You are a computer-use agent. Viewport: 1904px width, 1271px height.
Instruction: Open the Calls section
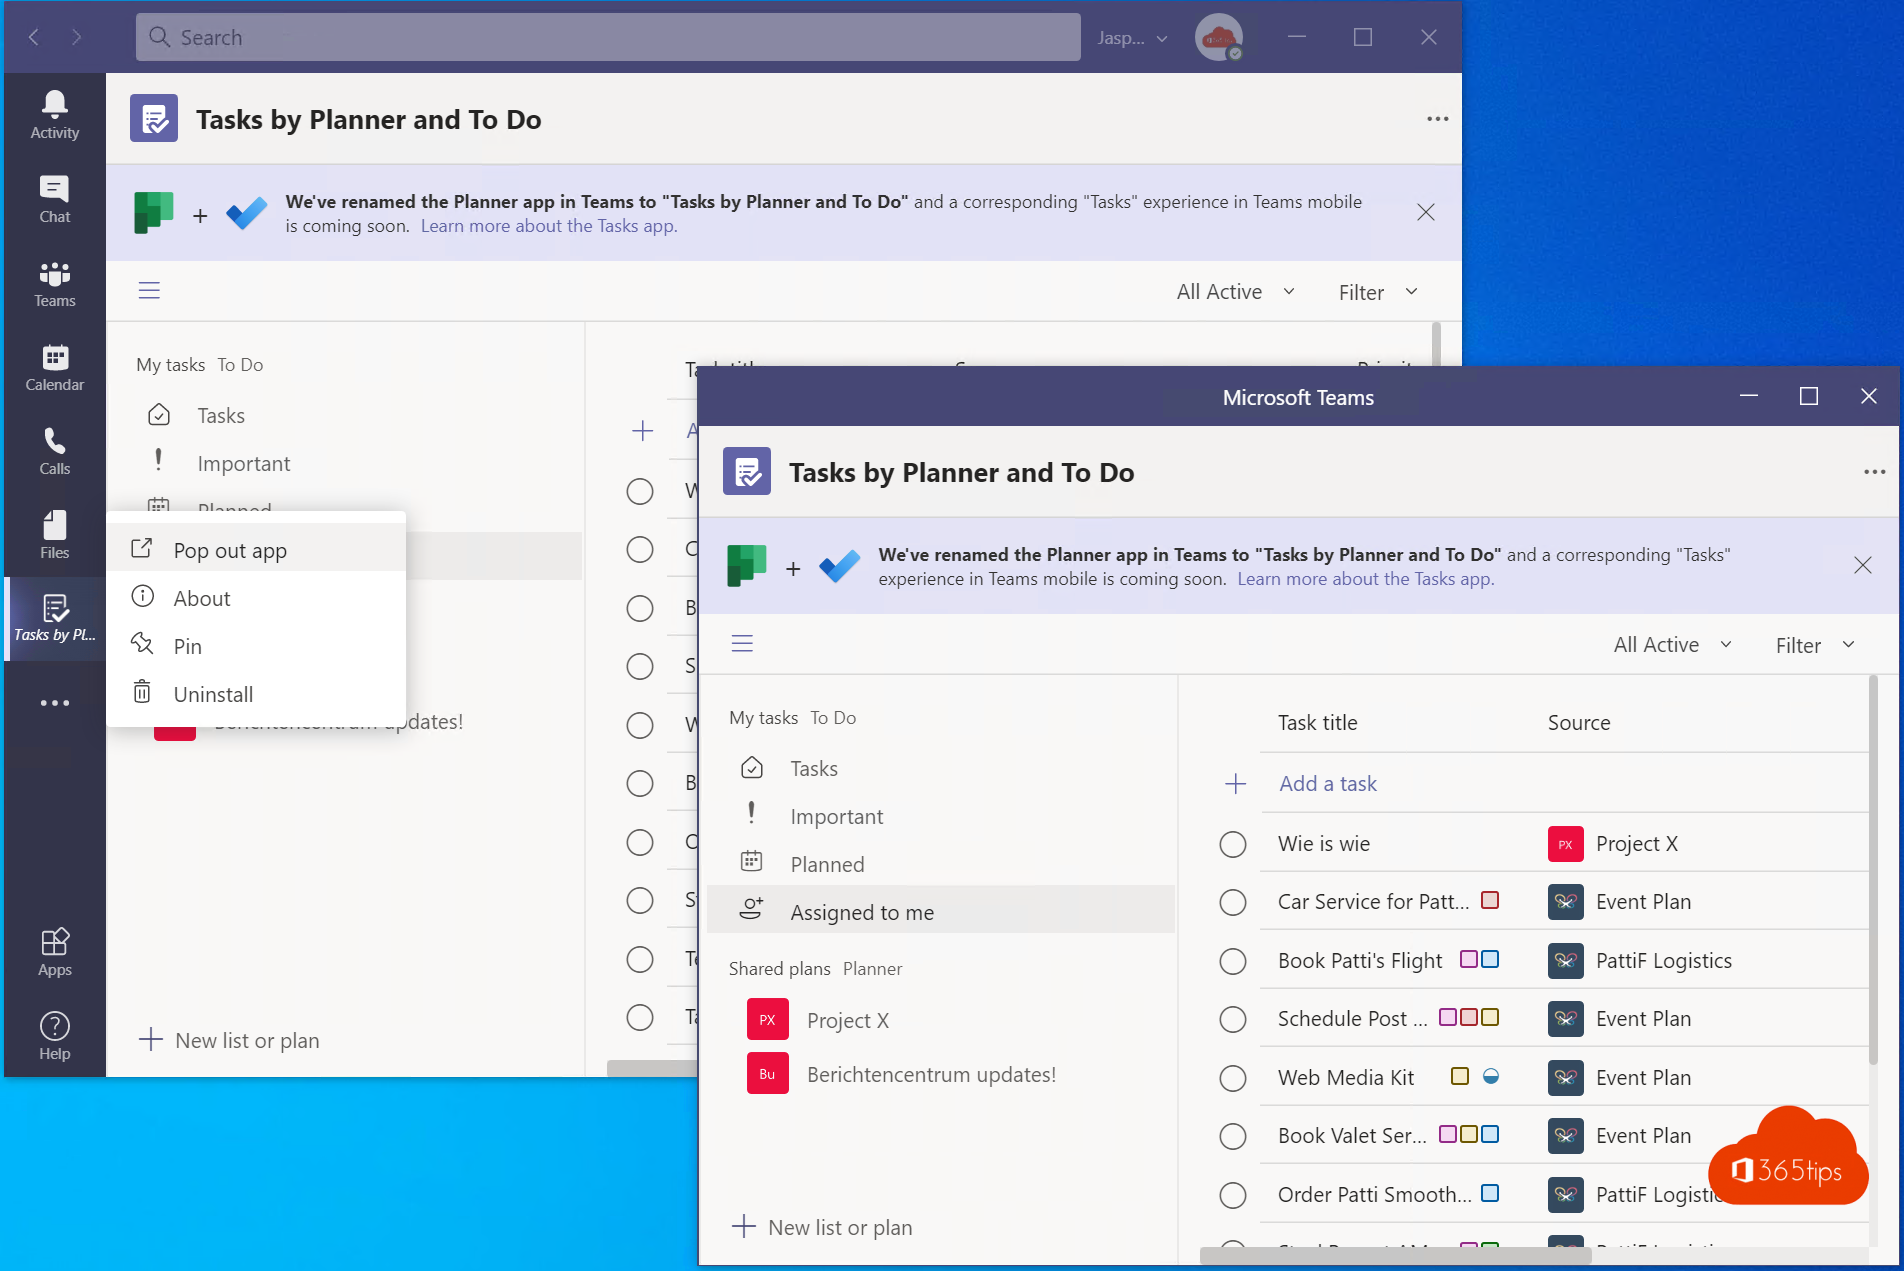pos(54,451)
